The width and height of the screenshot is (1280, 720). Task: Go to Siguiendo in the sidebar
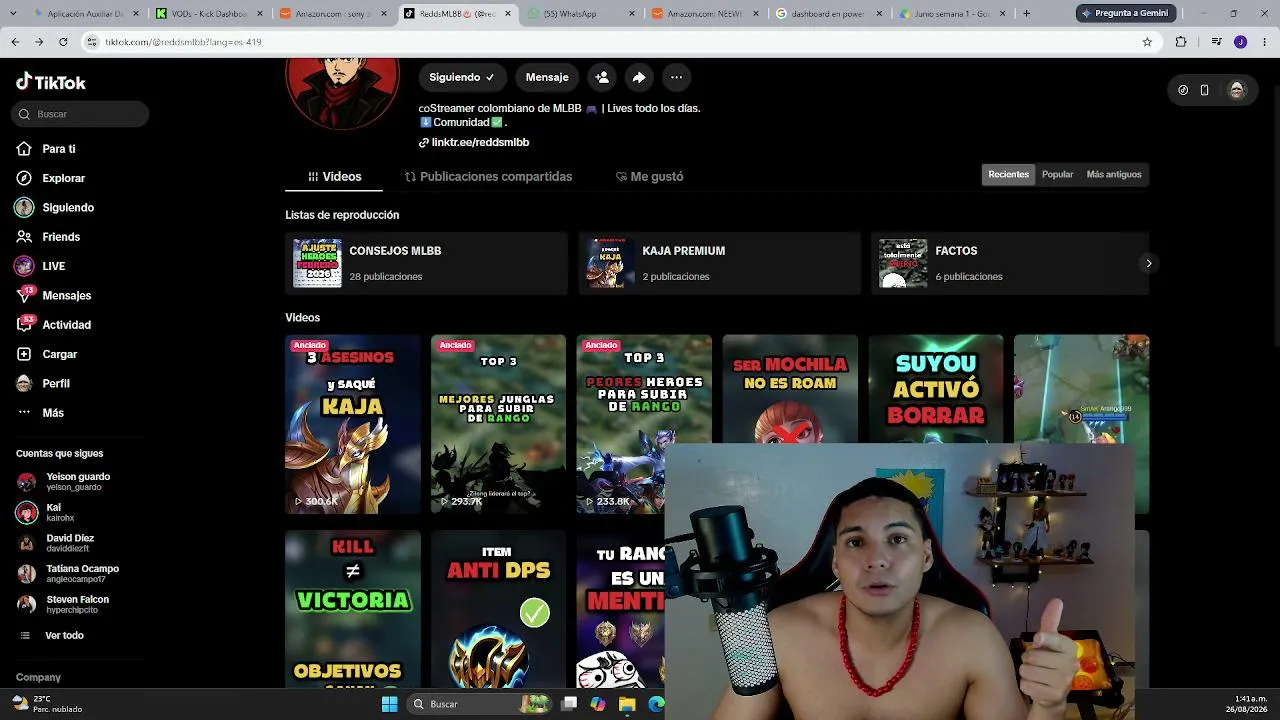[x=54, y=207]
